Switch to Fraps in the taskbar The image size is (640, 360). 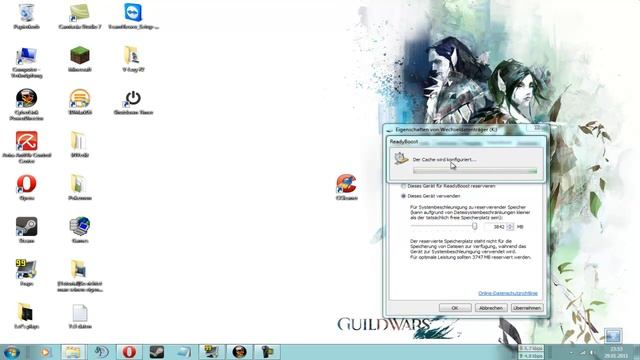tap(211, 352)
